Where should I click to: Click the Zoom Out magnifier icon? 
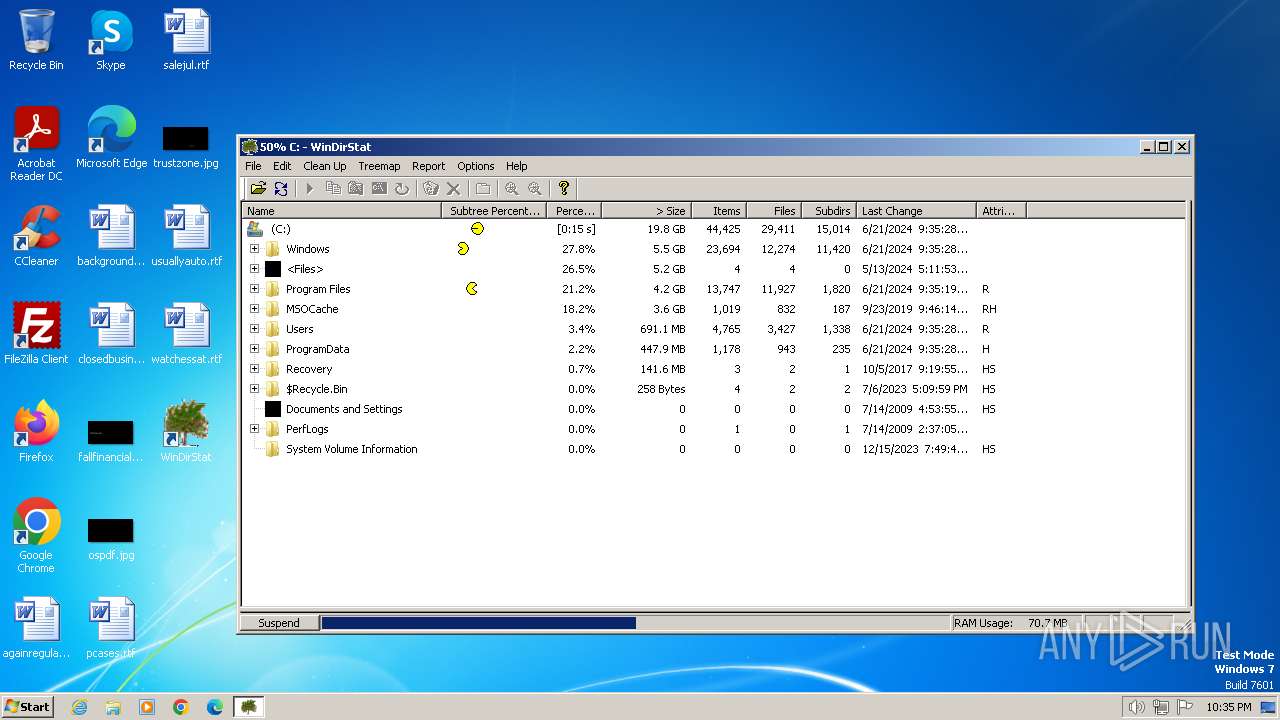(x=535, y=188)
